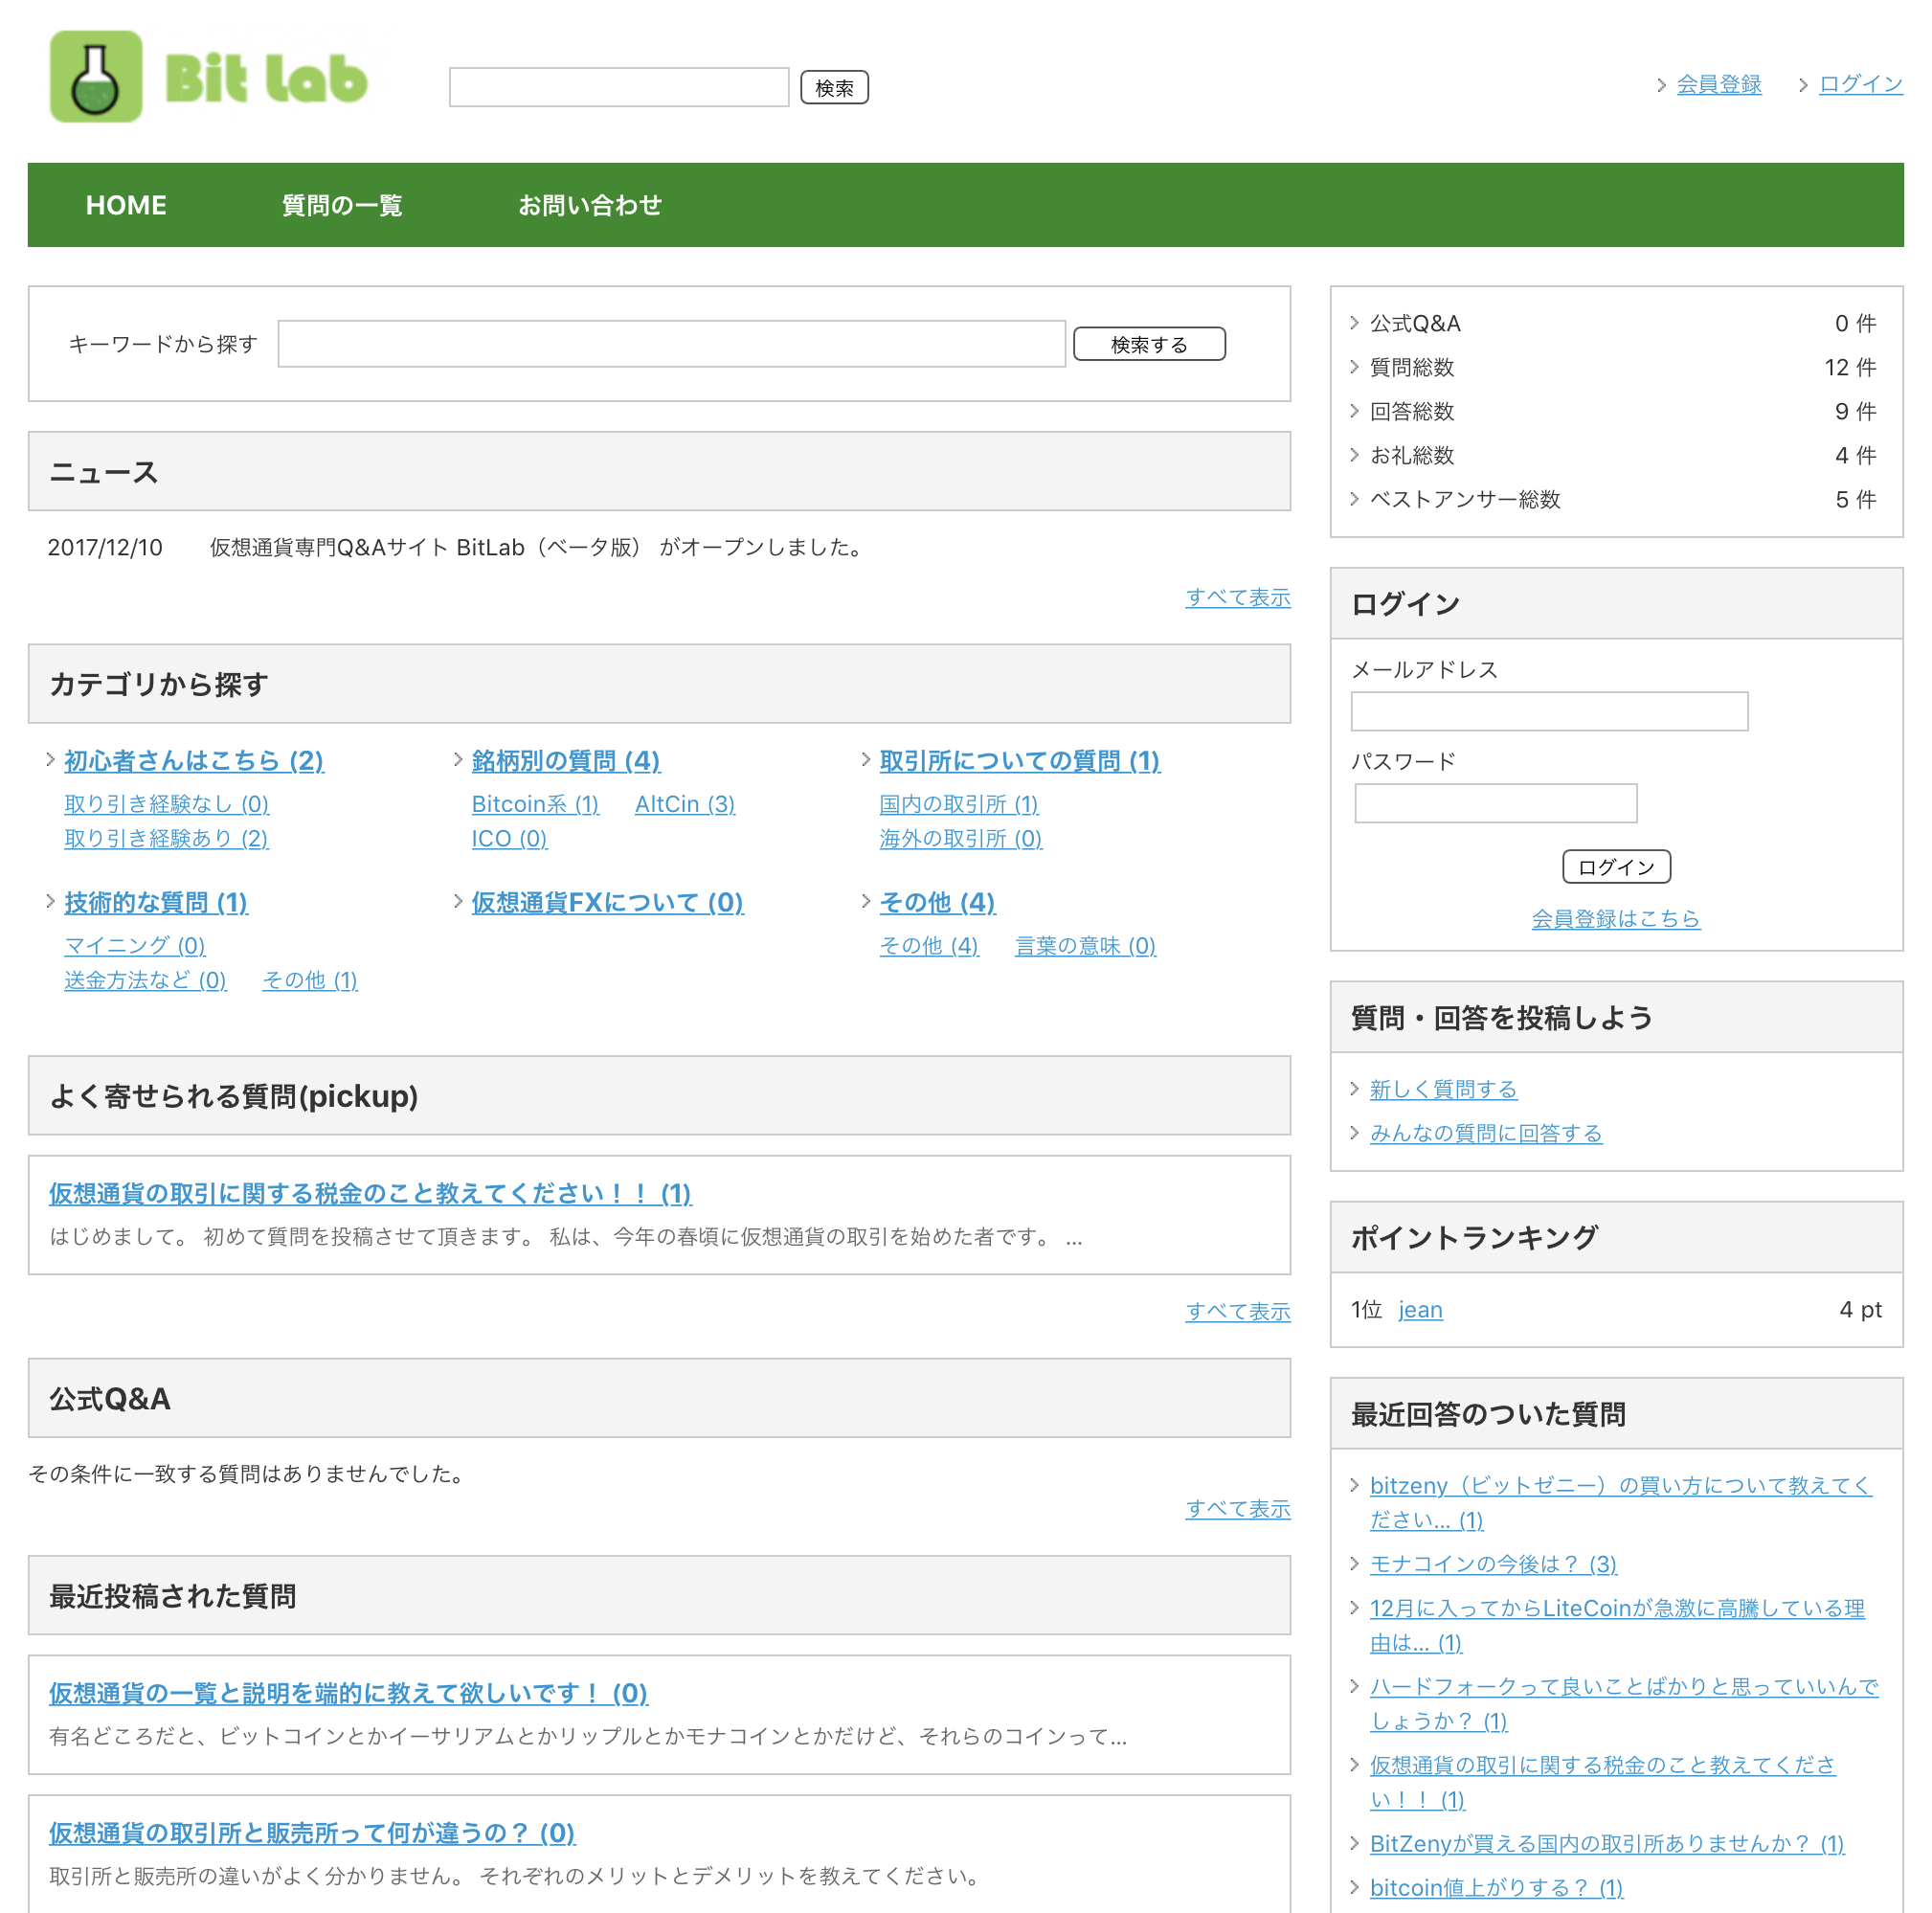Screen dimensions: 1932x1913
Task: Click the arrow beside 初心者さんはこちら category
Action: click(50, 759)
